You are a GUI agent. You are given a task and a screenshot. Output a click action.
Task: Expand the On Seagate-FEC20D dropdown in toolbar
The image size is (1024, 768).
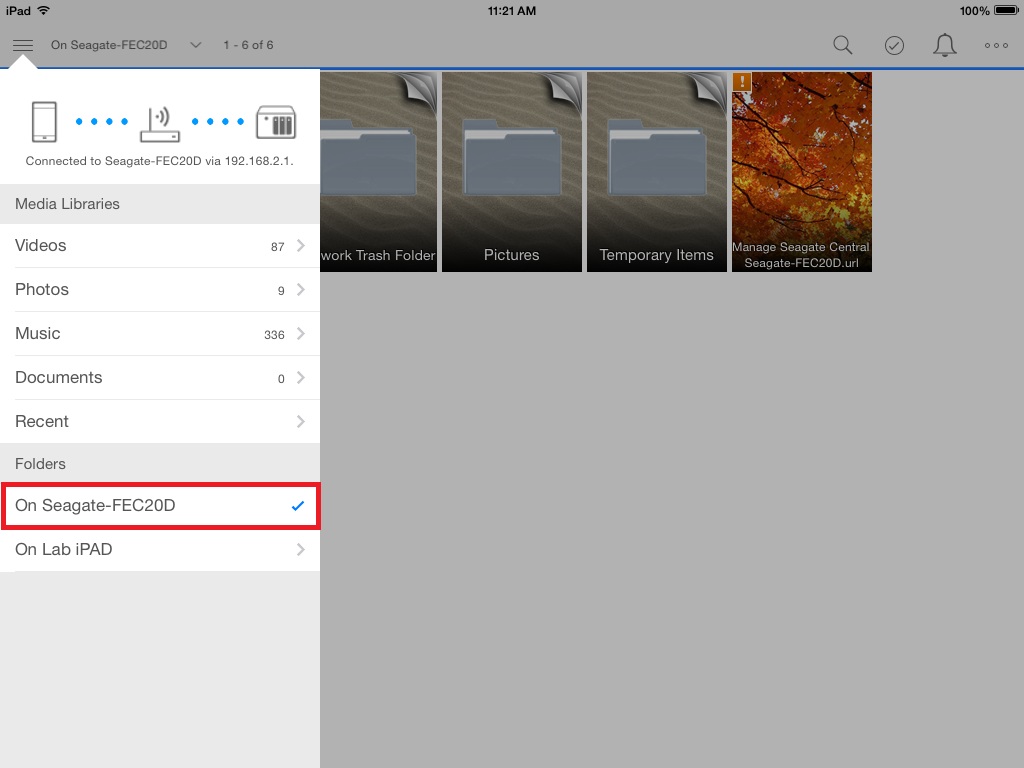pyautogui.click(x=195, y=45)
